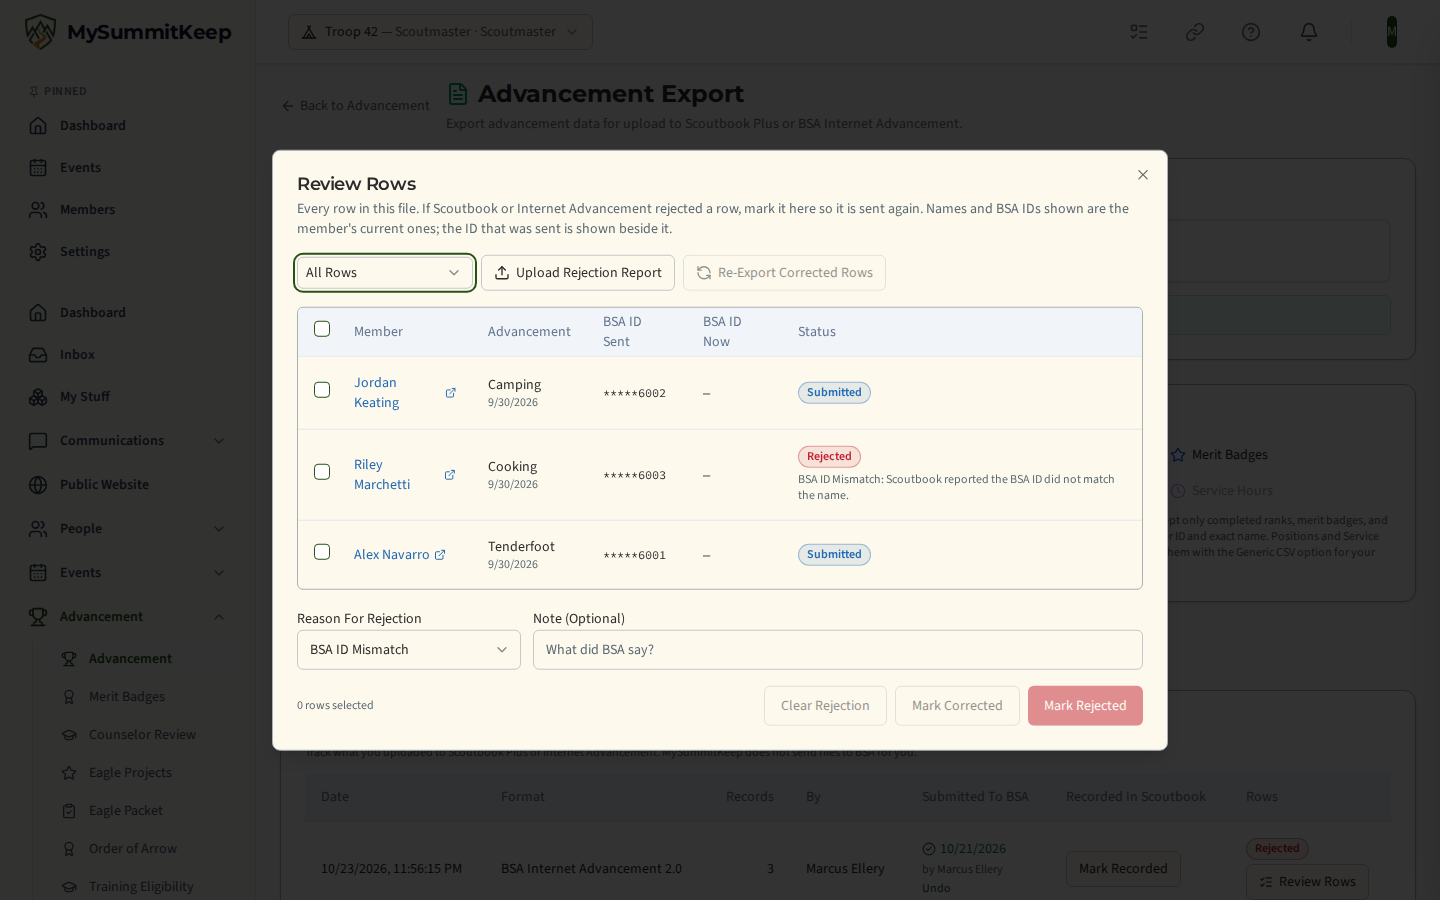Click Review Rows button in background table
The height and width of the screenshot is (900, 1440).
click(x=1307, y=882)
